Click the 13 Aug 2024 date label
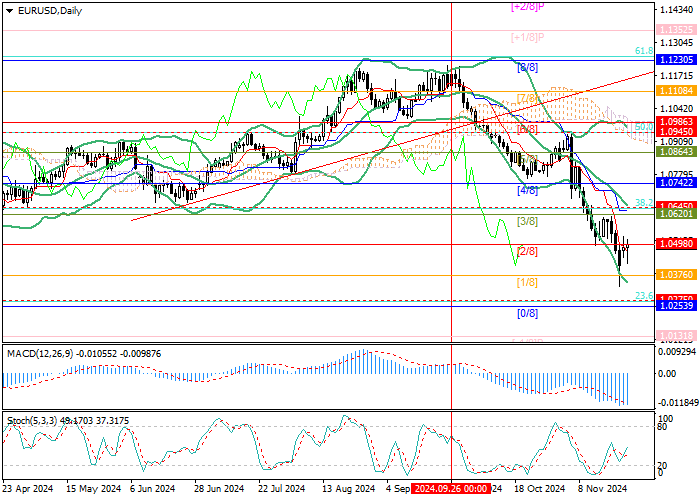Screen dimensions: 700x500 click(348, 489)
